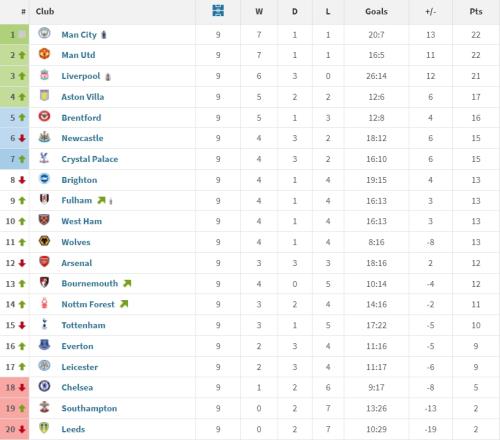Viewport: 500px width, 440px height.
Task: Click the red down arrow at position 18
Action: pyautogui.click(x=22, y=387)
